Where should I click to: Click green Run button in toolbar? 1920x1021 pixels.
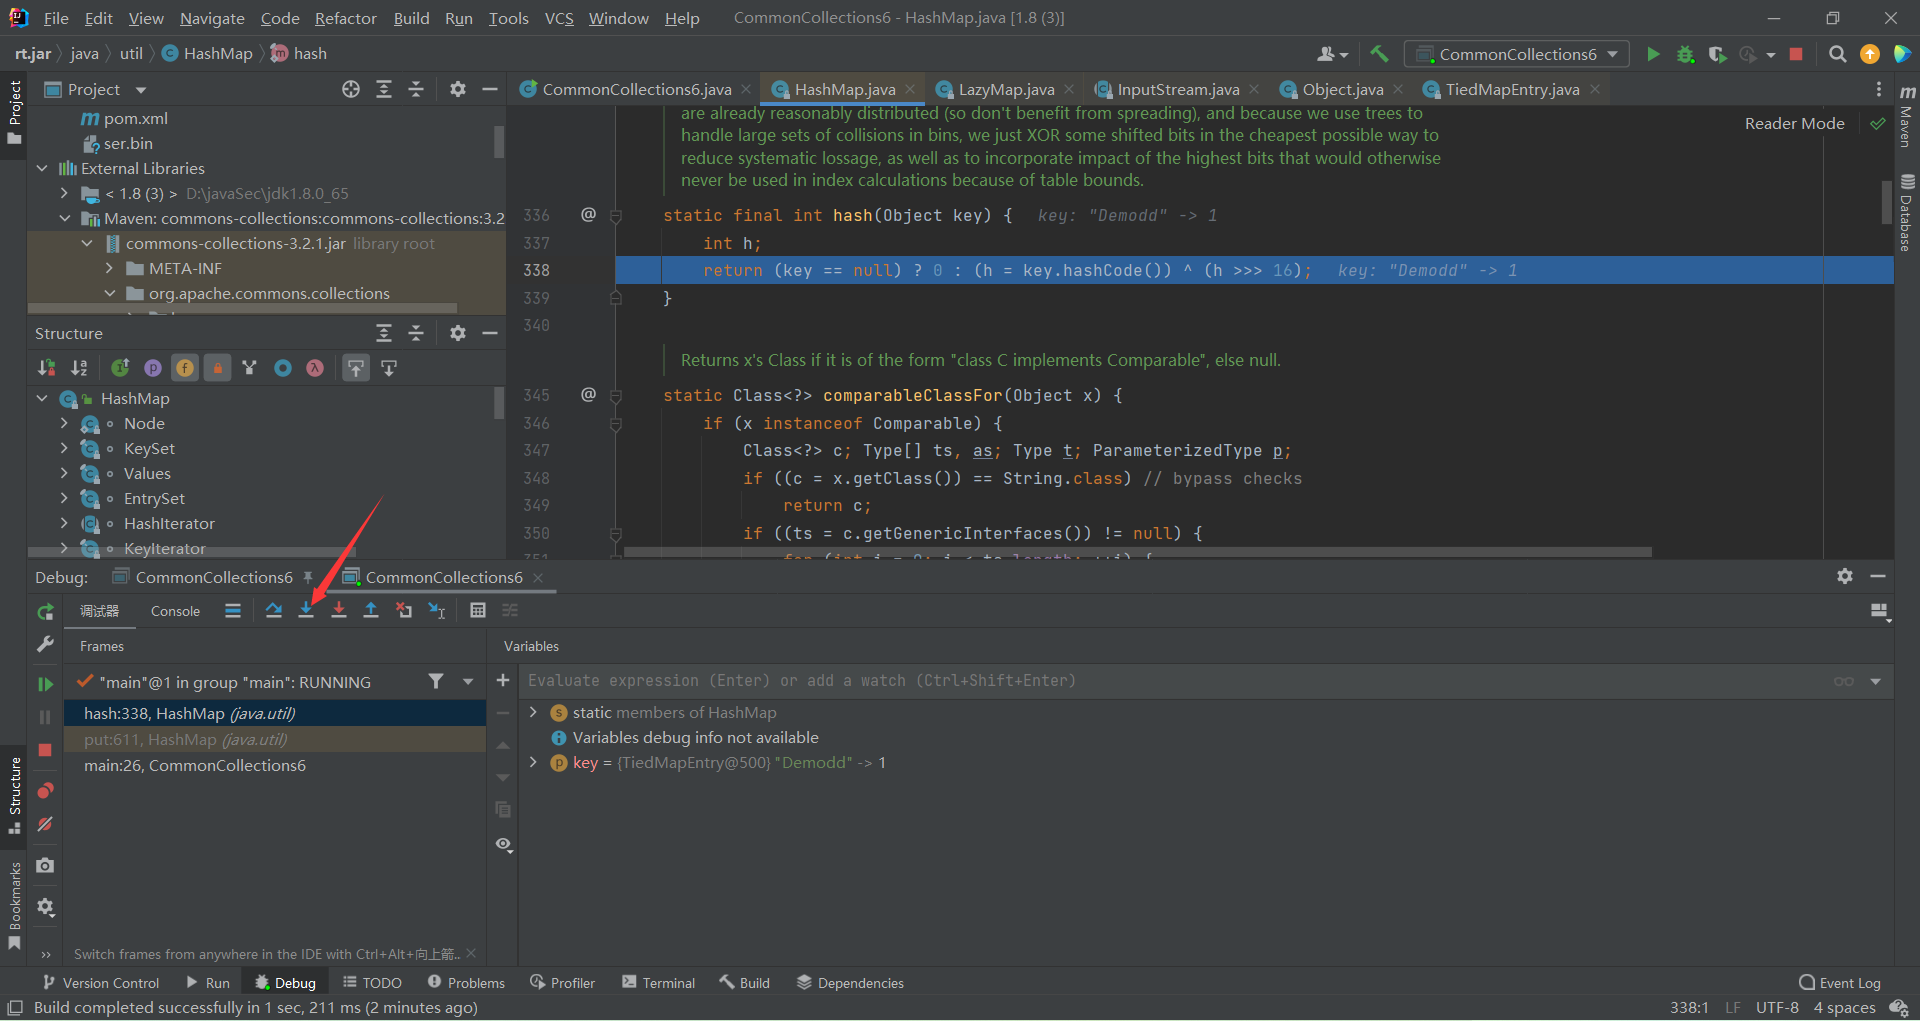tap(1653, 54)
